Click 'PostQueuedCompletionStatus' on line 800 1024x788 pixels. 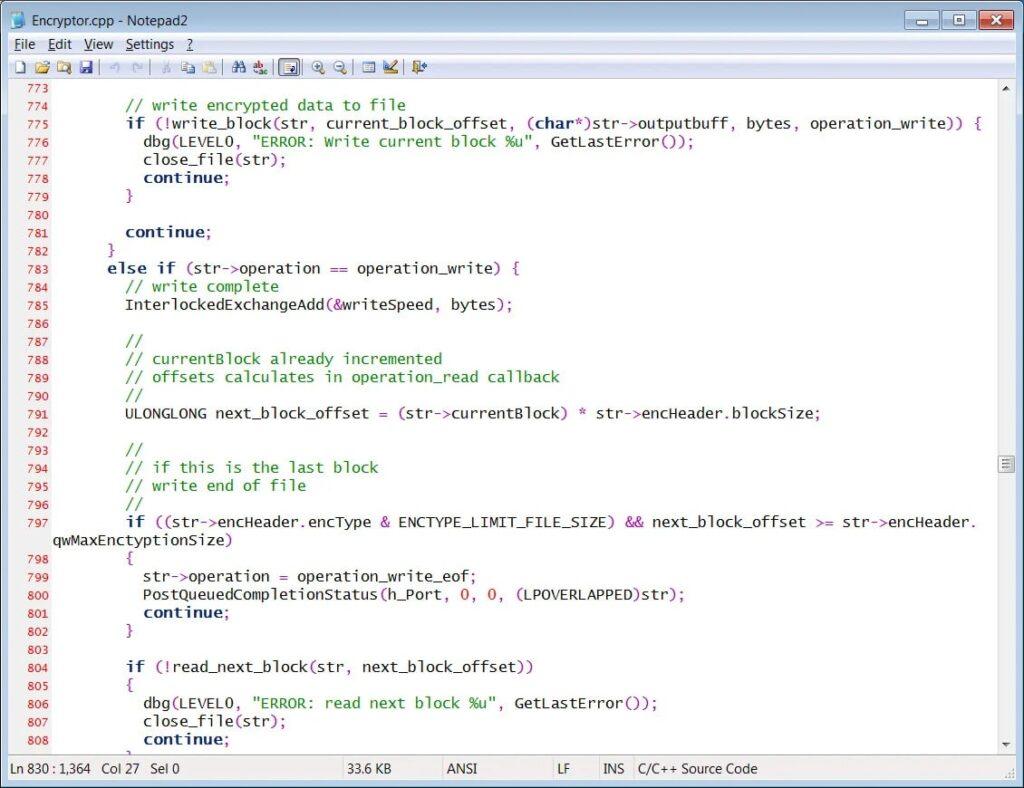coord(261,595)
